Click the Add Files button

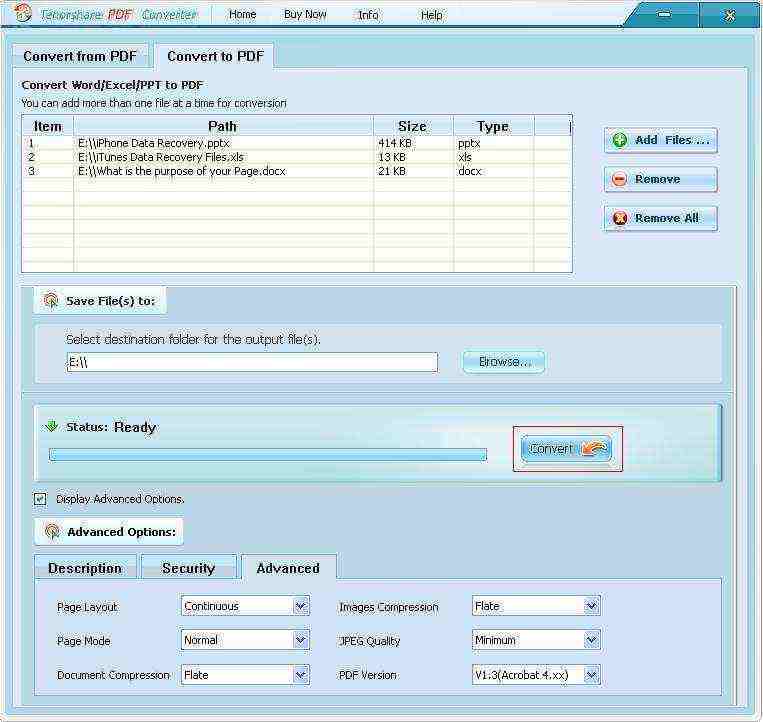coord(661,141)
